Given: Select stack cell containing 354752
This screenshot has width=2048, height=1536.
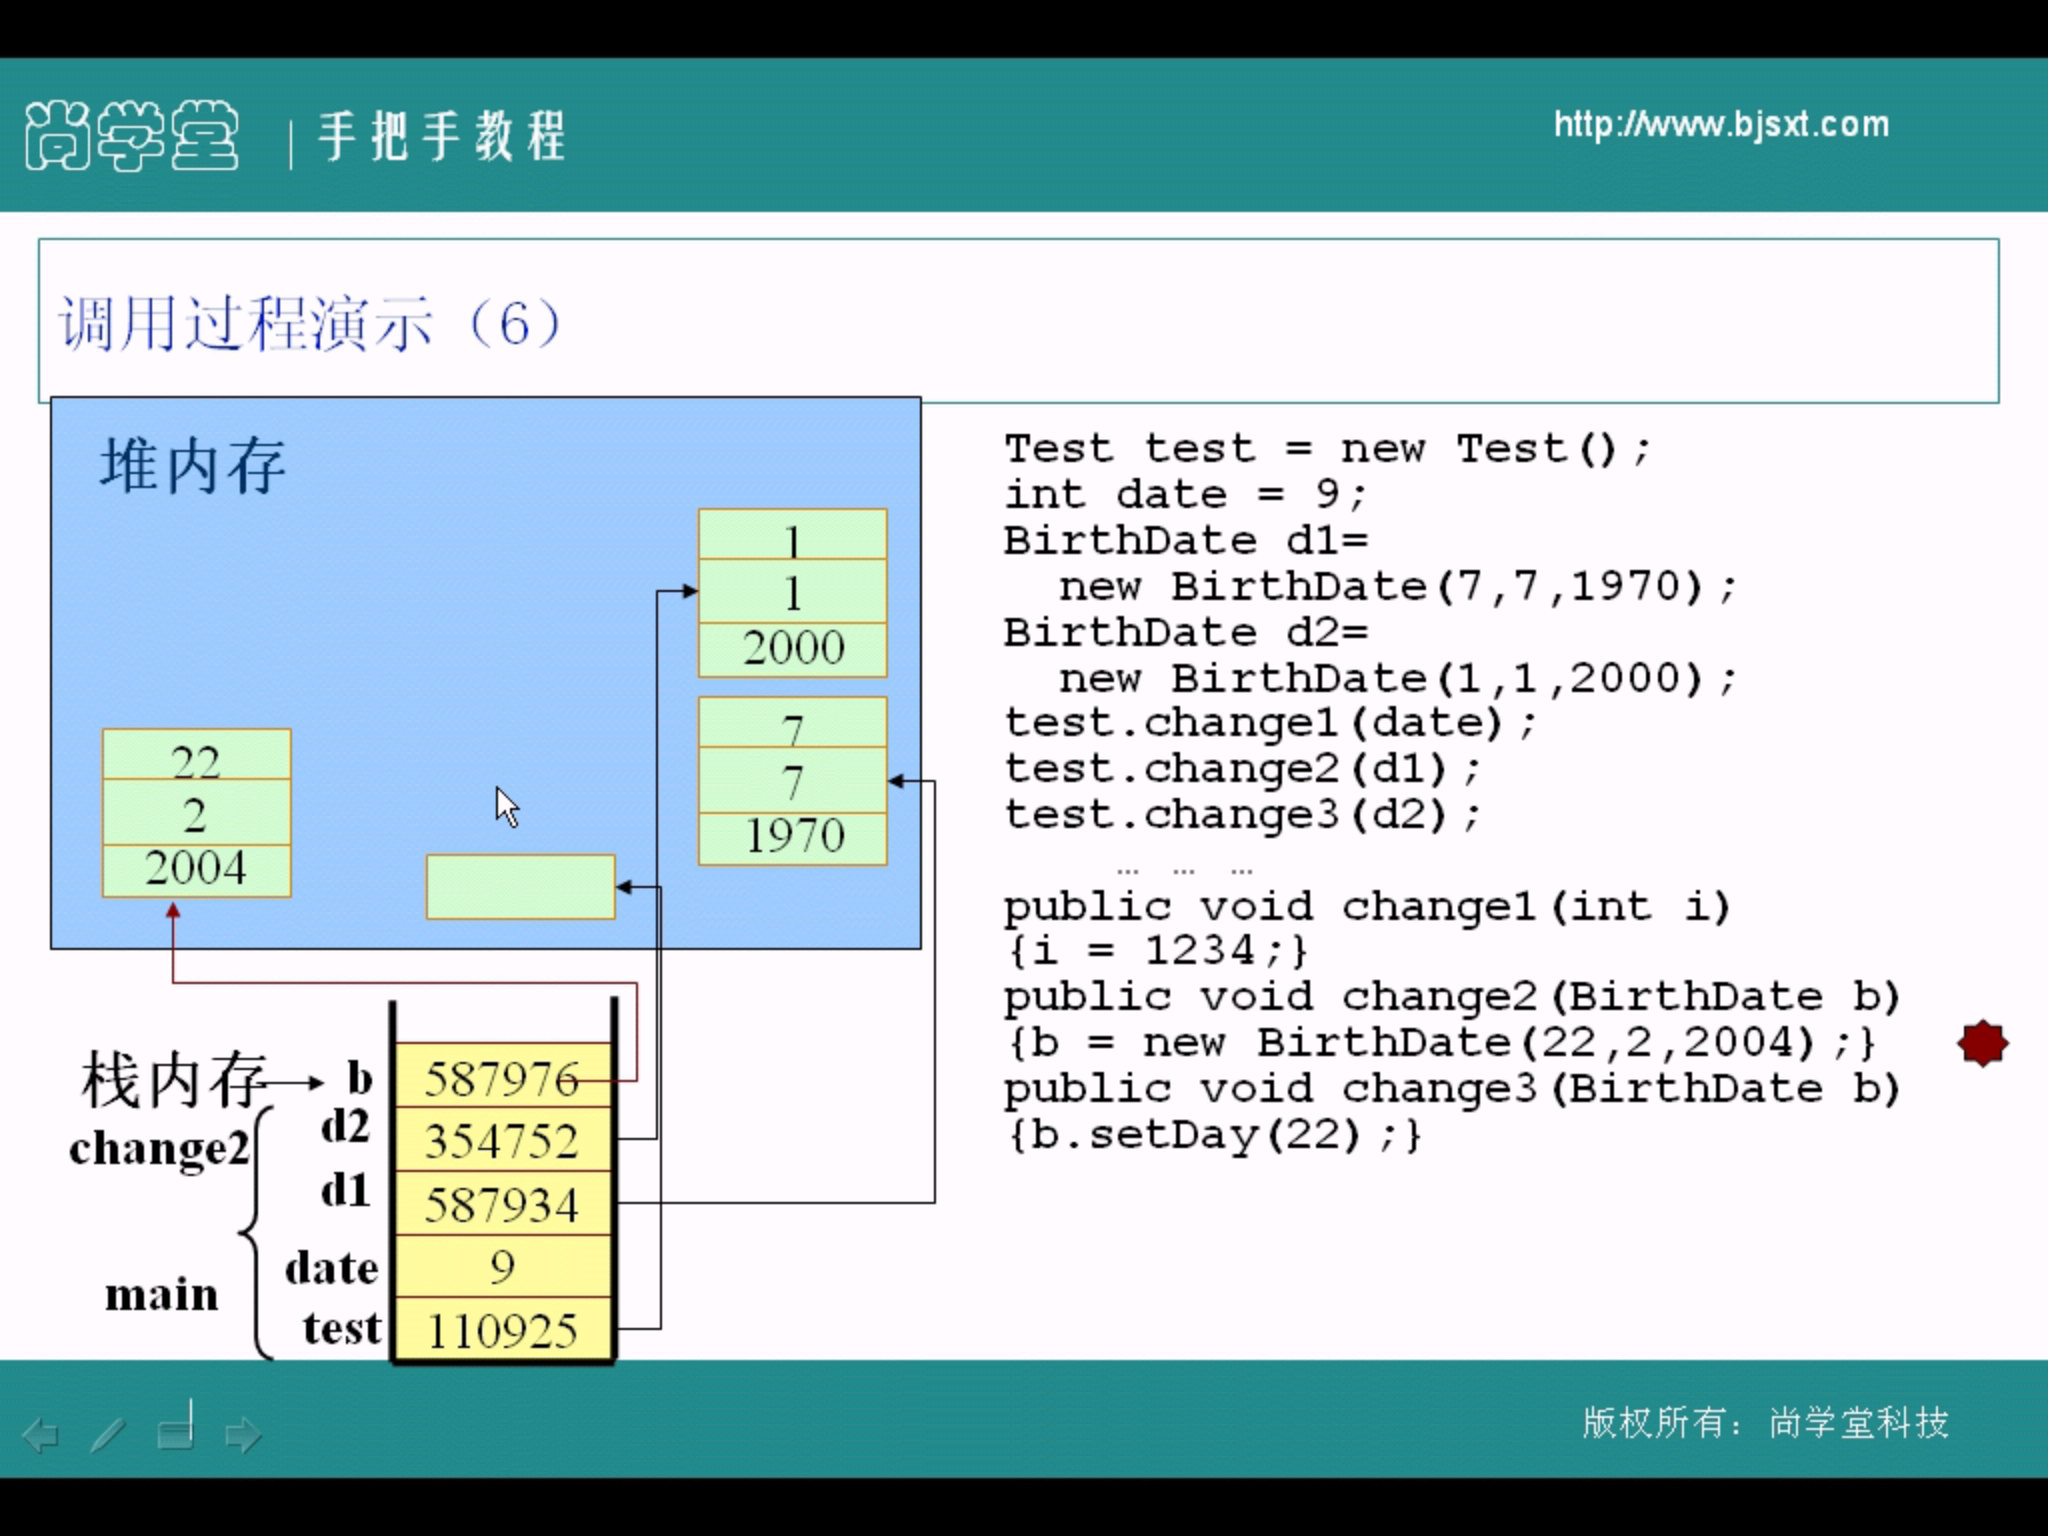Looking at the screenshot, I should point(502,1141).
